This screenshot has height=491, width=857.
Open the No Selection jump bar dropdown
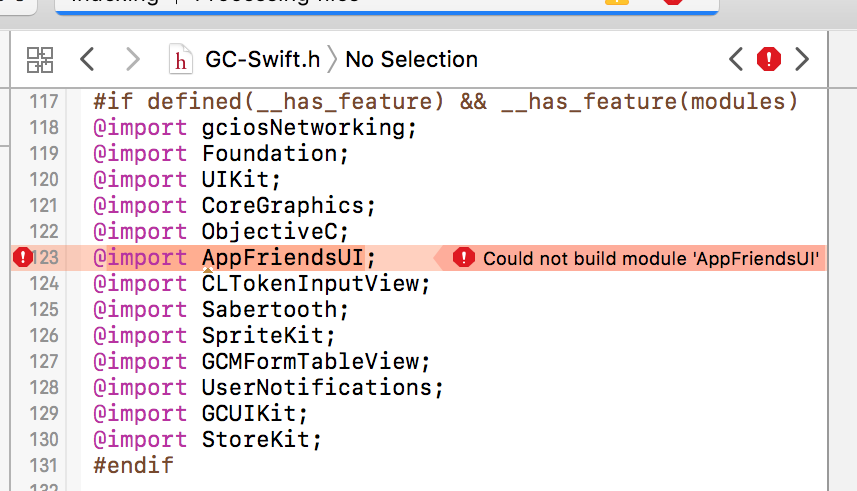[x=412, y=59]
